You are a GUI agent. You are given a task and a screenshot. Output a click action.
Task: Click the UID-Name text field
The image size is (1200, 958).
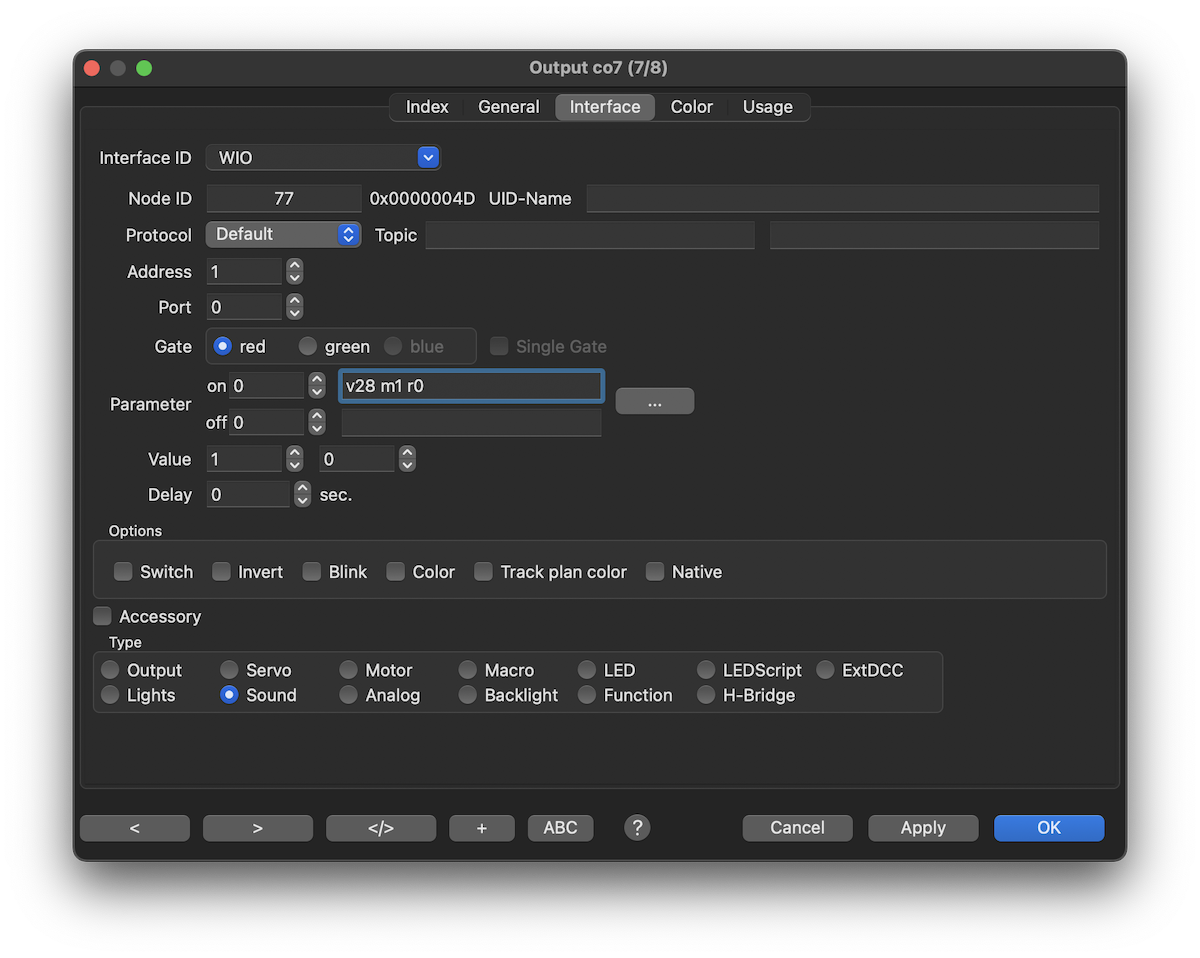pyautogui.click(x=842, y=198)
